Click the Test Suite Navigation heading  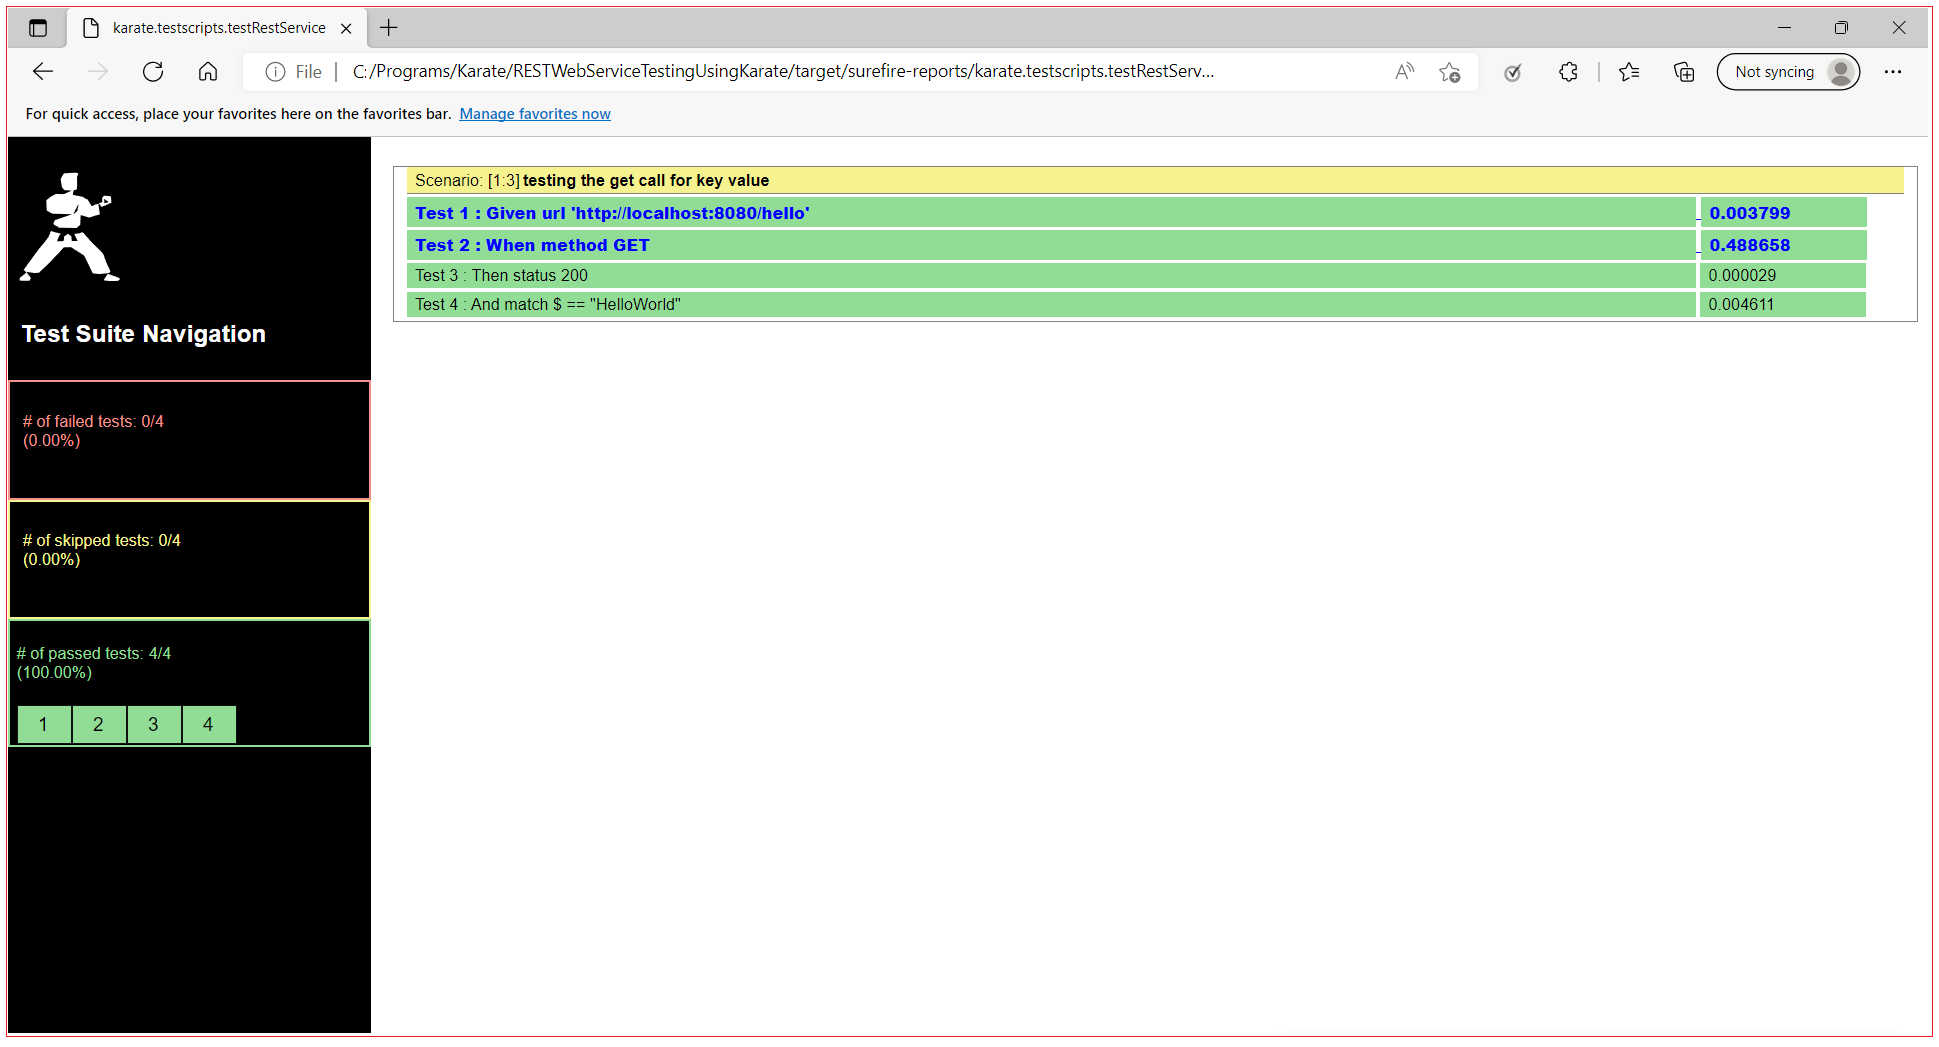[x=144, y=334]
